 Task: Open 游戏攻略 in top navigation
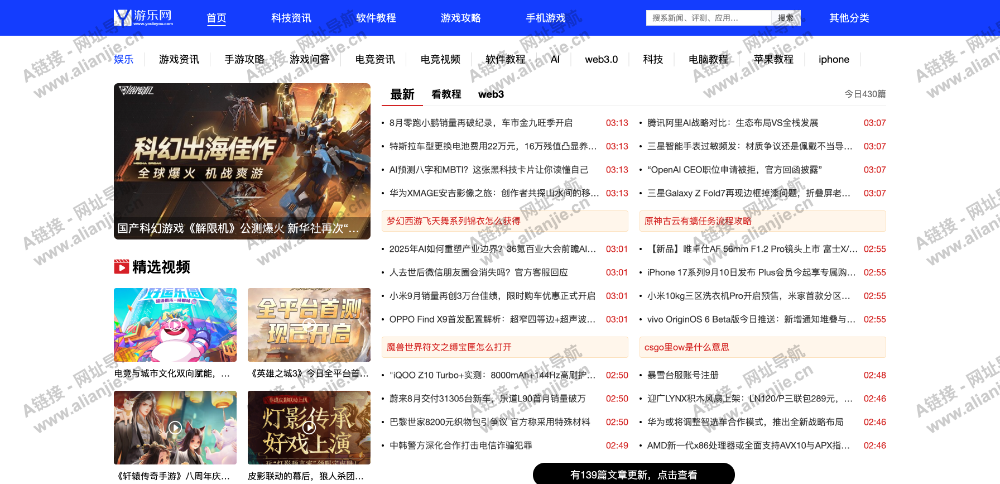click(460, 18)
